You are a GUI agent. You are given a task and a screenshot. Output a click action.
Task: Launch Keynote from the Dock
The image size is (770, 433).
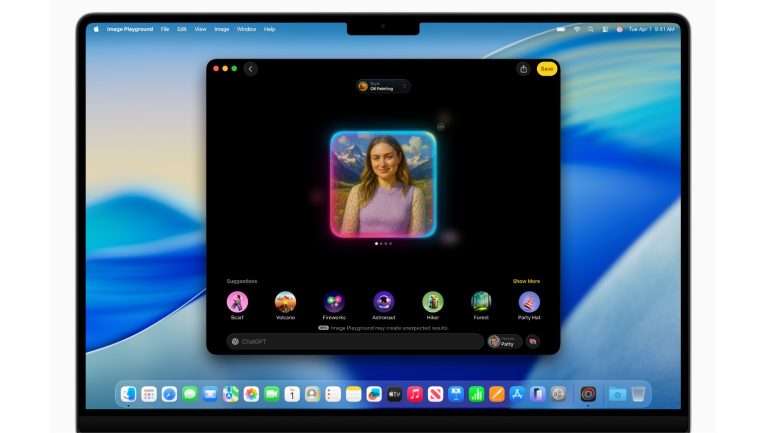pyautogui.click(x=456, y=394)
